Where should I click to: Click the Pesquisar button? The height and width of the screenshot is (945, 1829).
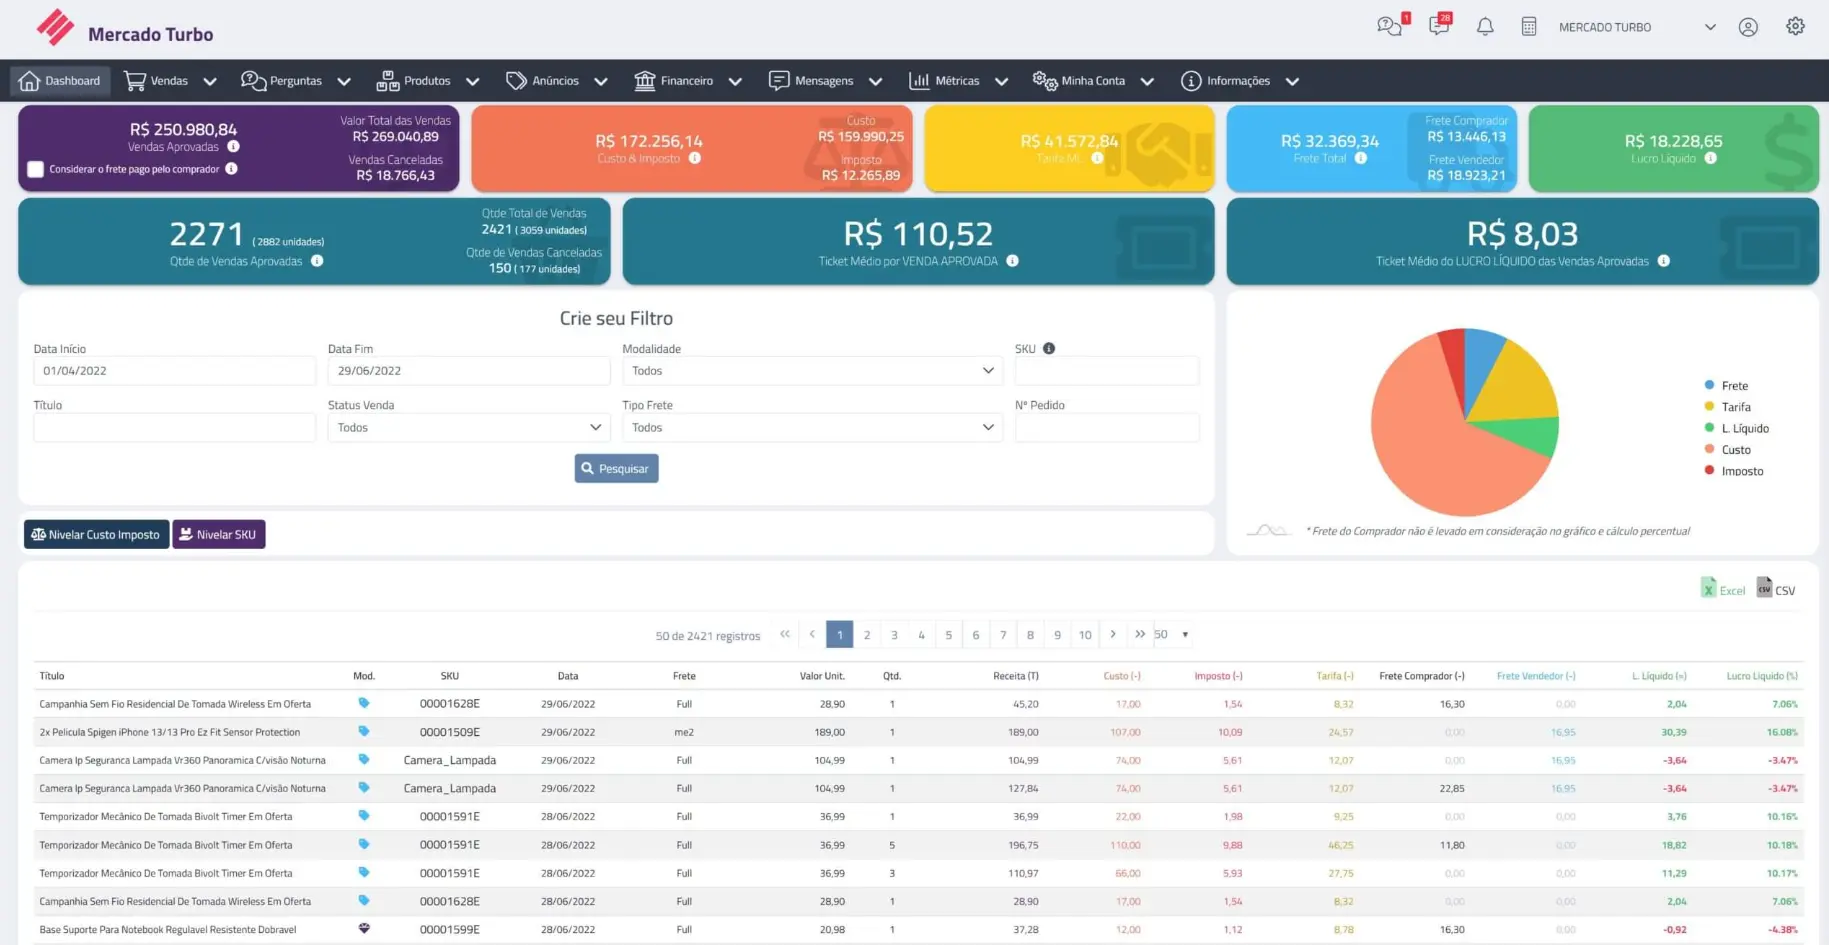[616, 468]
